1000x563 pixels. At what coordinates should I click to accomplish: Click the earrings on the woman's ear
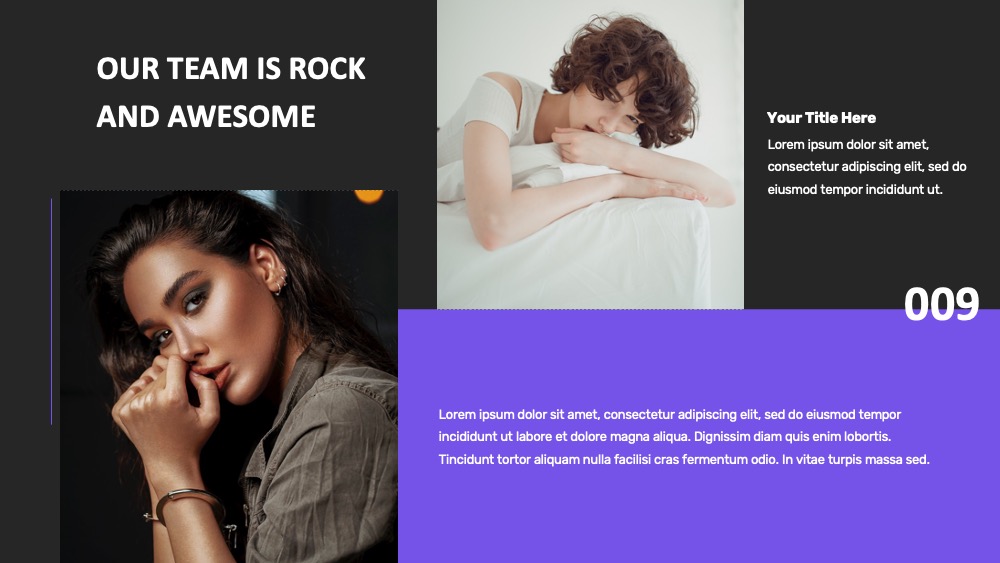(x=281, y=281)
